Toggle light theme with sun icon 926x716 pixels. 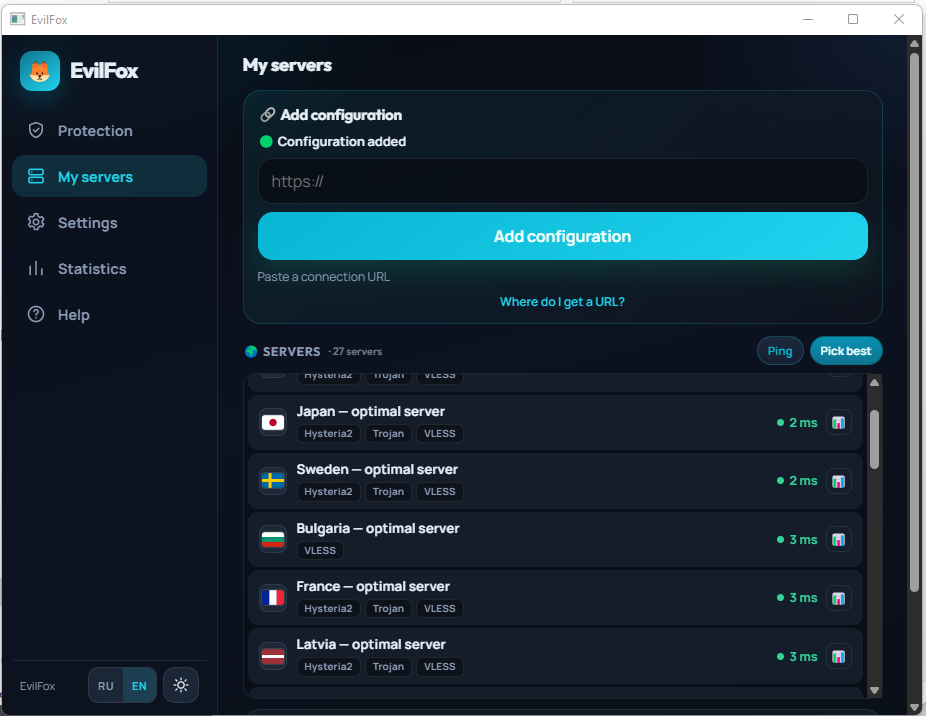click(x=181, y=685)
